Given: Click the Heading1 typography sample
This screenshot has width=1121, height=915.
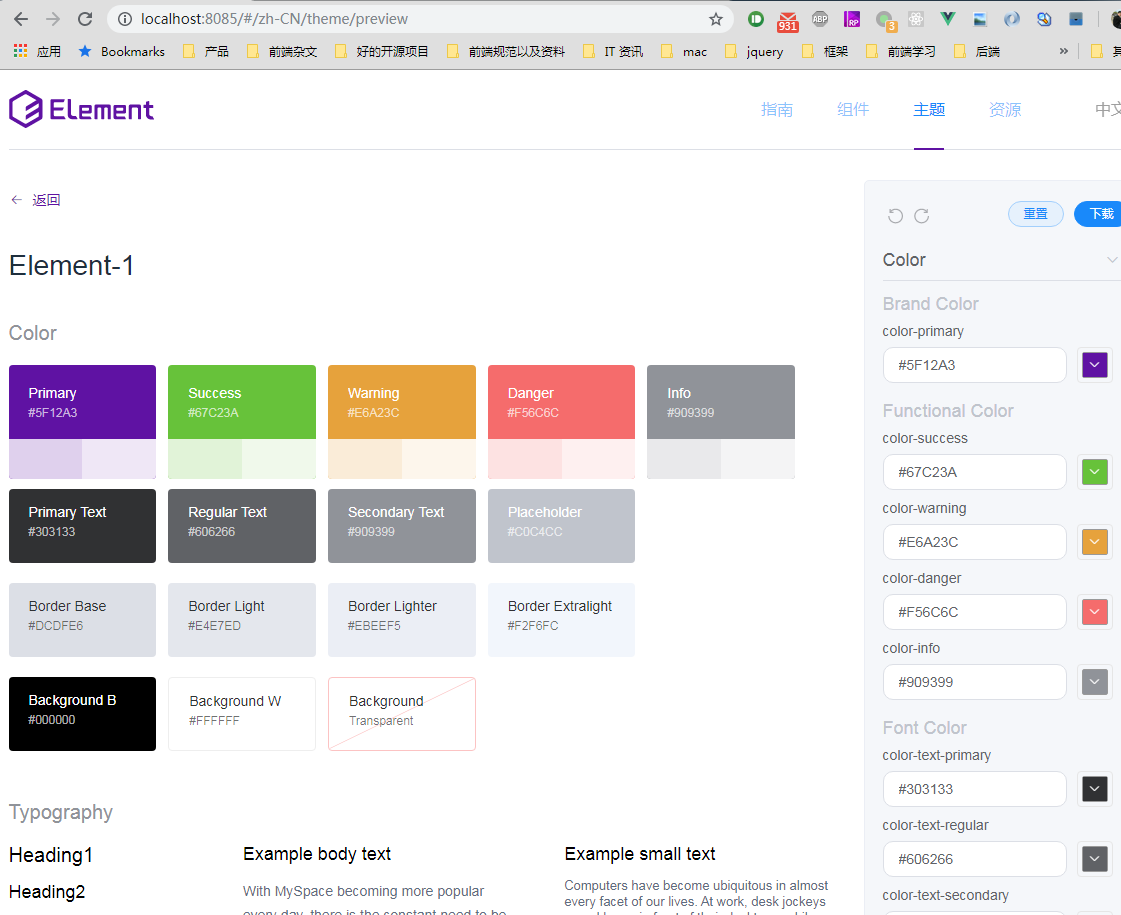Looking at the screenshot, I should (x=51, y=855).
